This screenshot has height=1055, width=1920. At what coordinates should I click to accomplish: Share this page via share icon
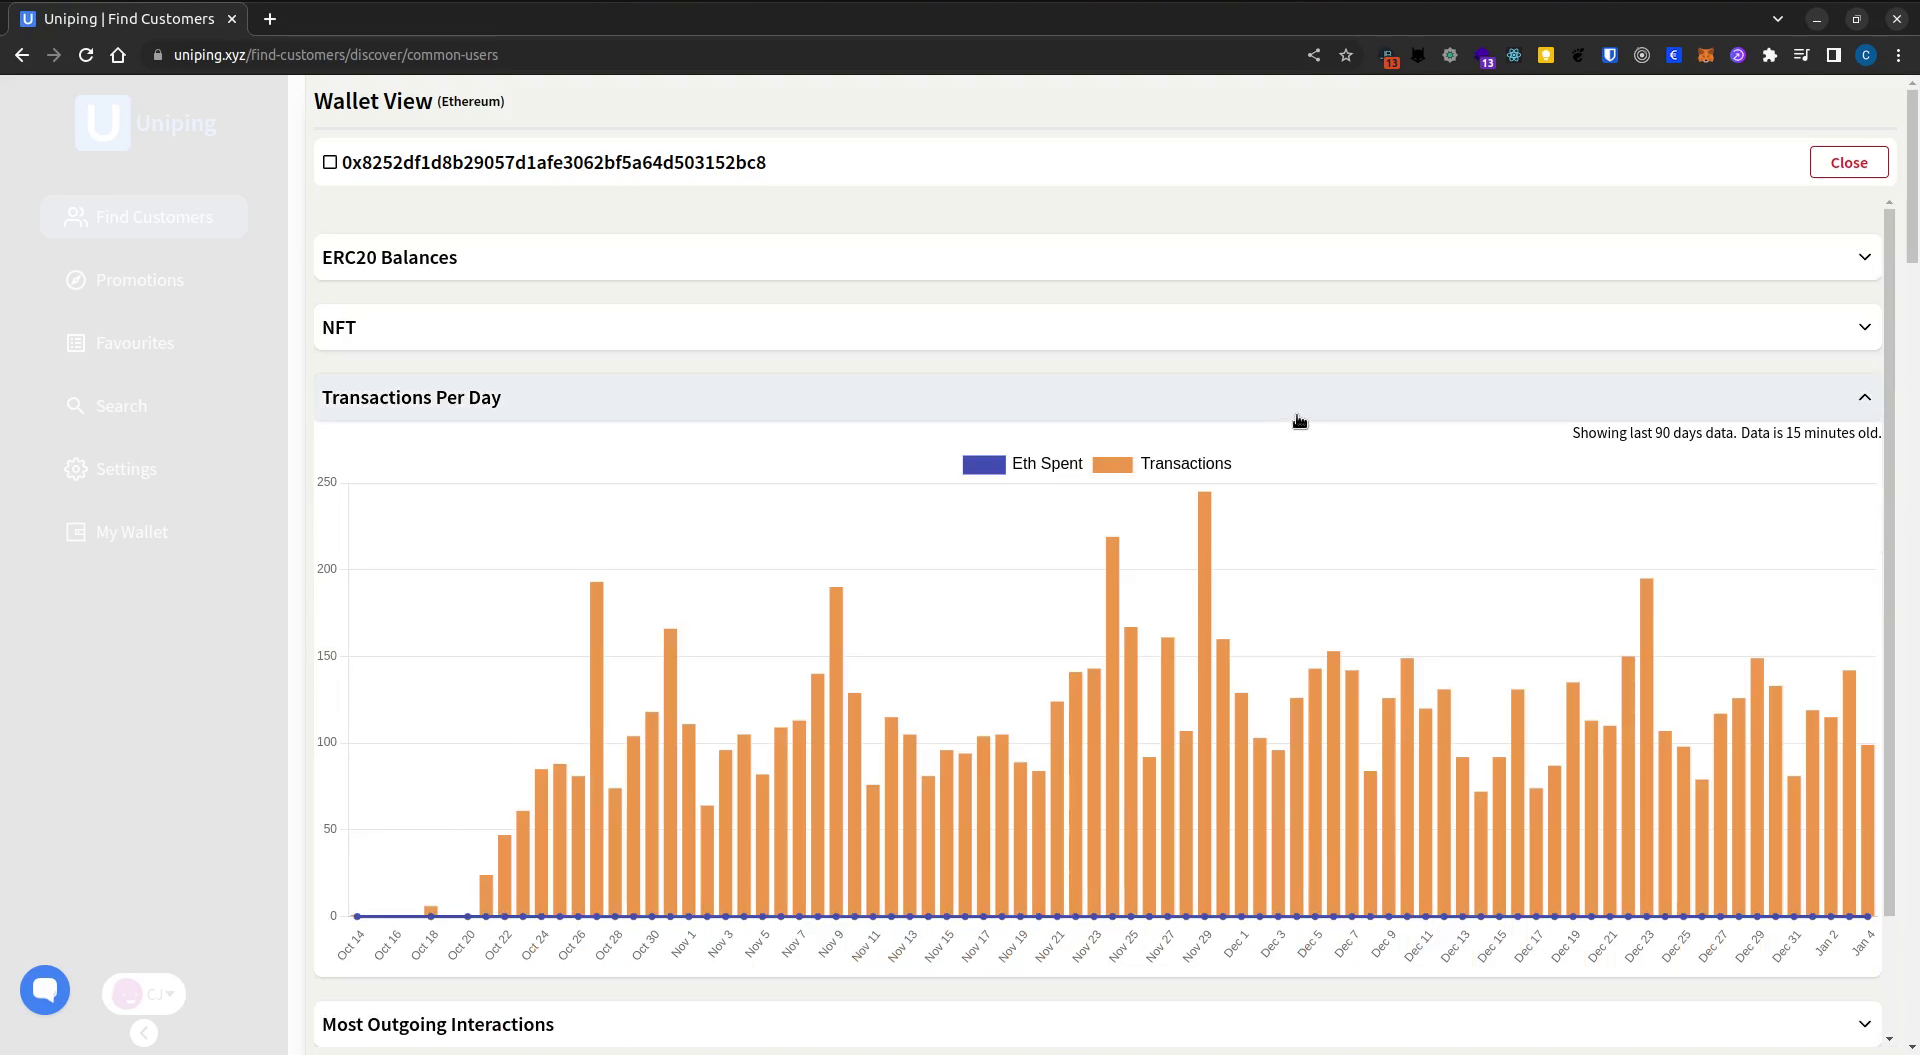[1314, 55]
